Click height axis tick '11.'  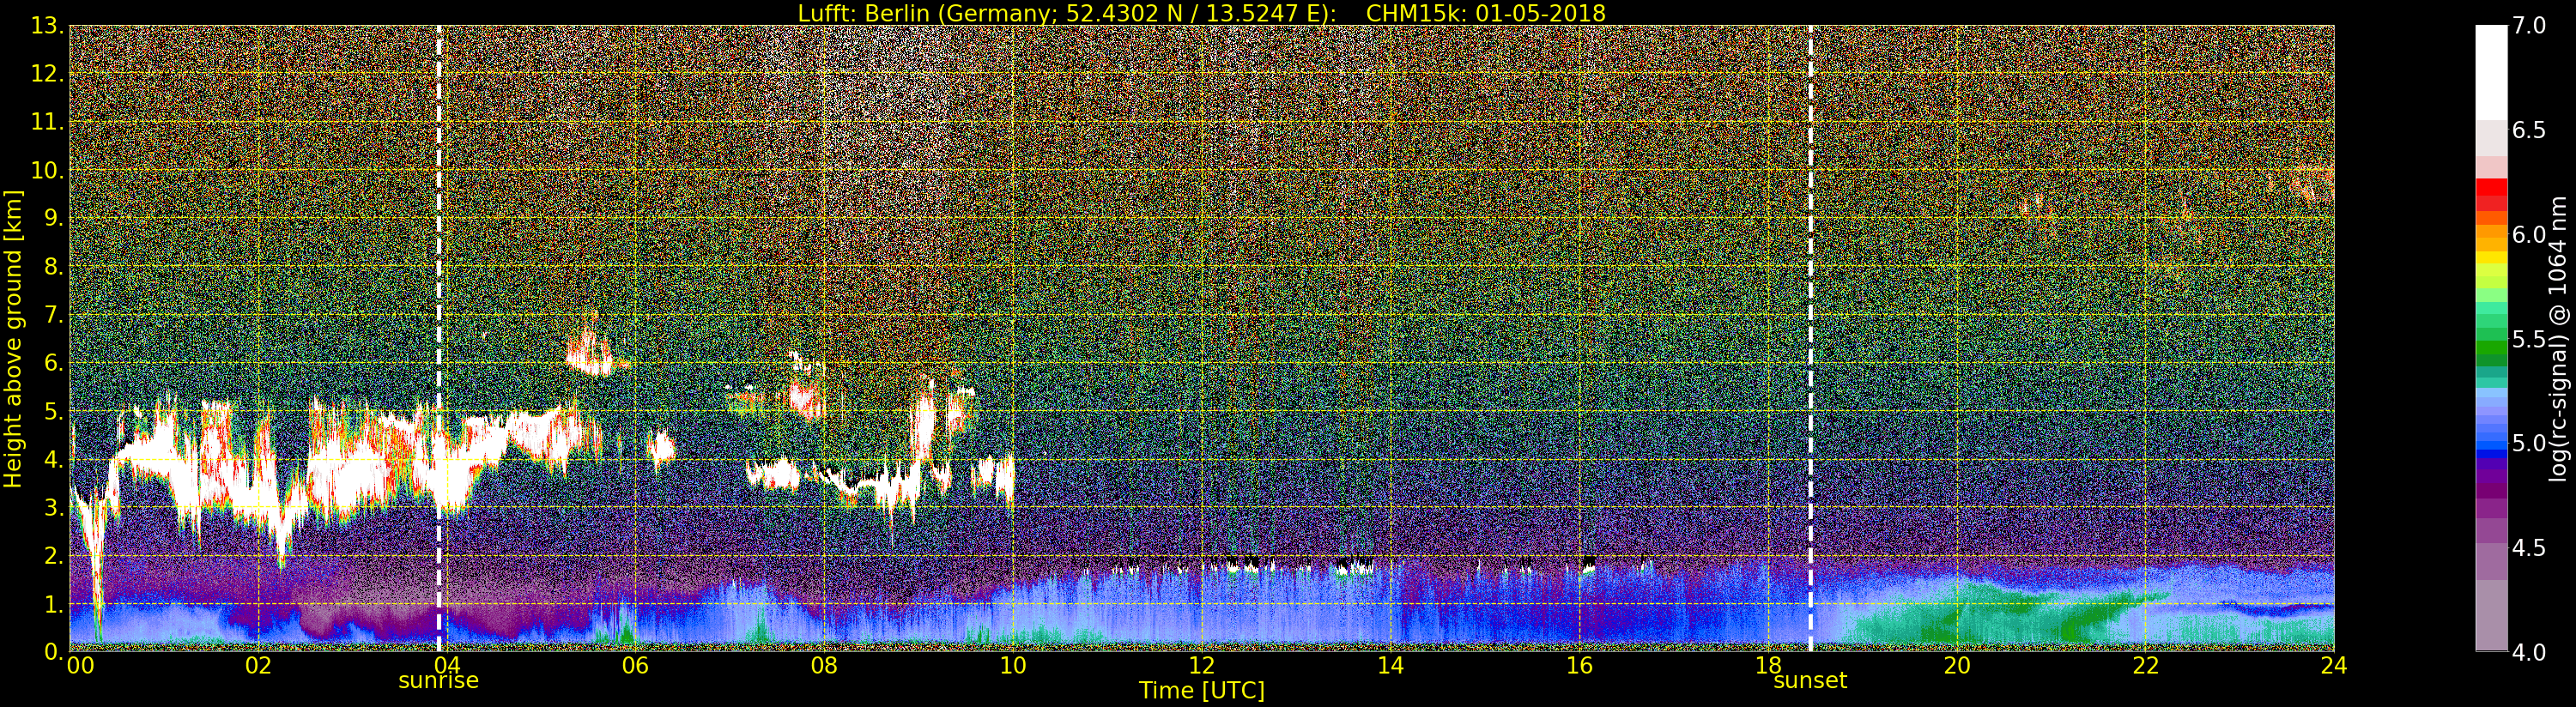tap(48, 122)
